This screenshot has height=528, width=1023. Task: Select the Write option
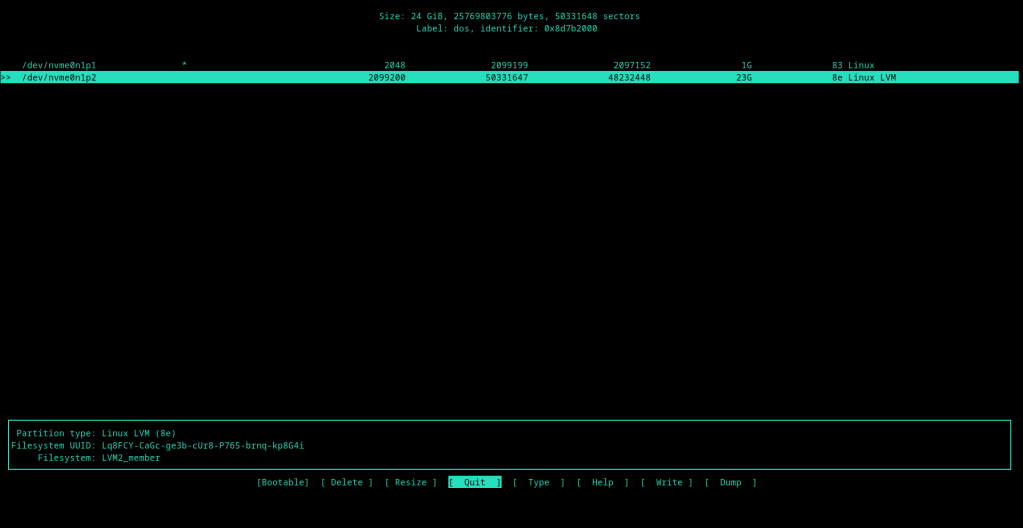(x=666, y=482)
